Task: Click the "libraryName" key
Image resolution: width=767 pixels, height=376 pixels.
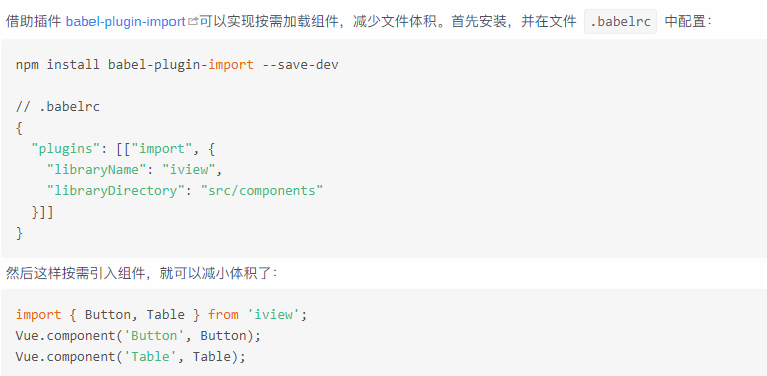Action: 97,170
